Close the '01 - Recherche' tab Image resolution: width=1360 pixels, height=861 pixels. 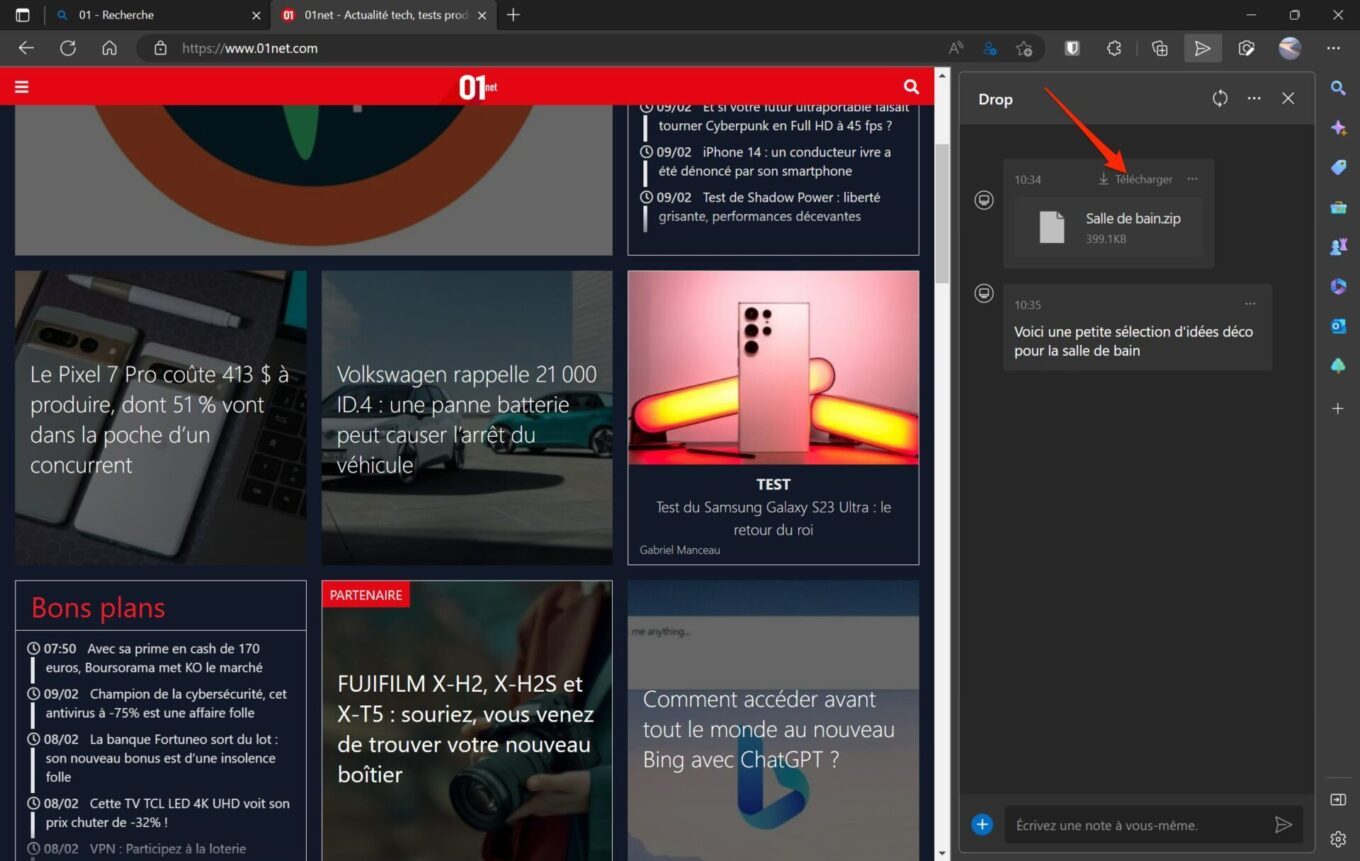click(x=256, y=15)
